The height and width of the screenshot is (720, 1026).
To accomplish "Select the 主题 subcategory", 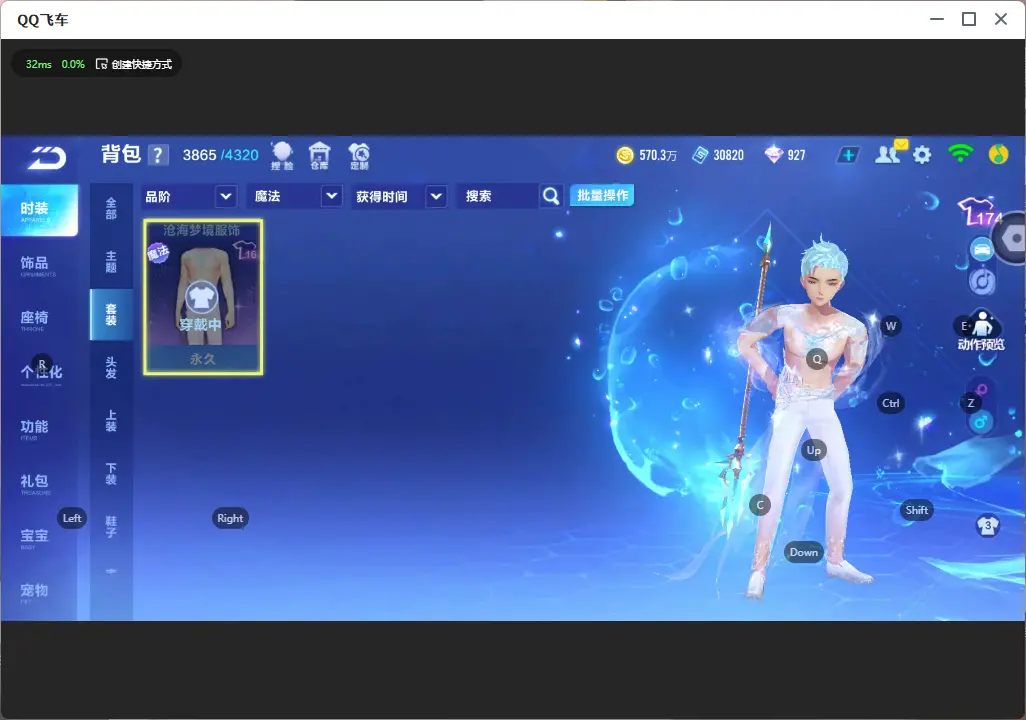I will 111,262.
